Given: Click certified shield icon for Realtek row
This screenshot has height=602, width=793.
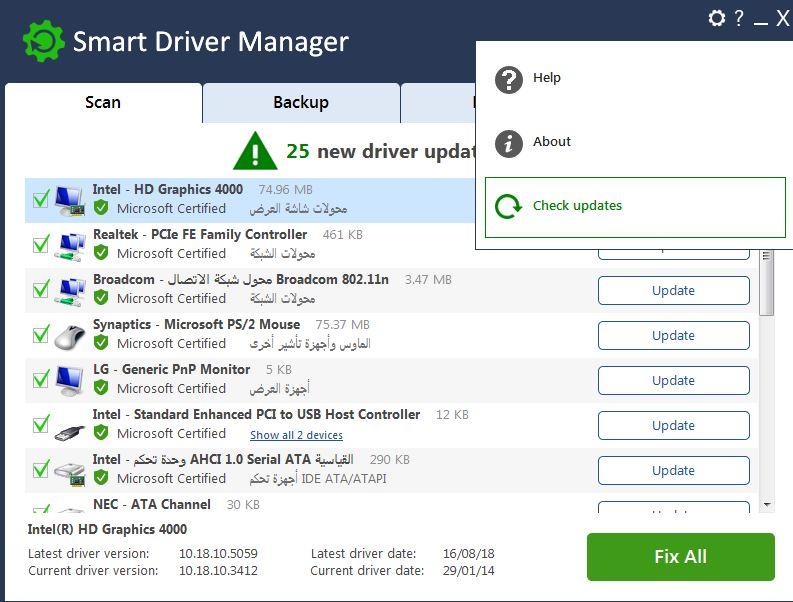Looking at the screenshot, I should (x=101, y=252).
